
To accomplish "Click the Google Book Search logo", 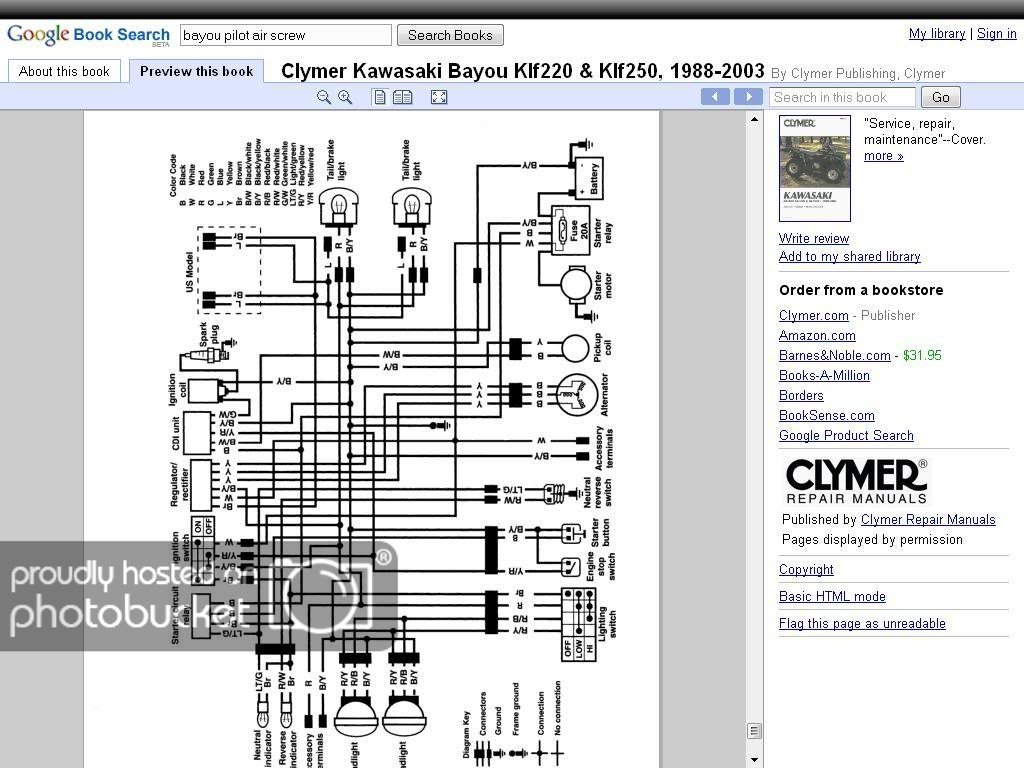I will pyautogui.click(x=88, y=35).
